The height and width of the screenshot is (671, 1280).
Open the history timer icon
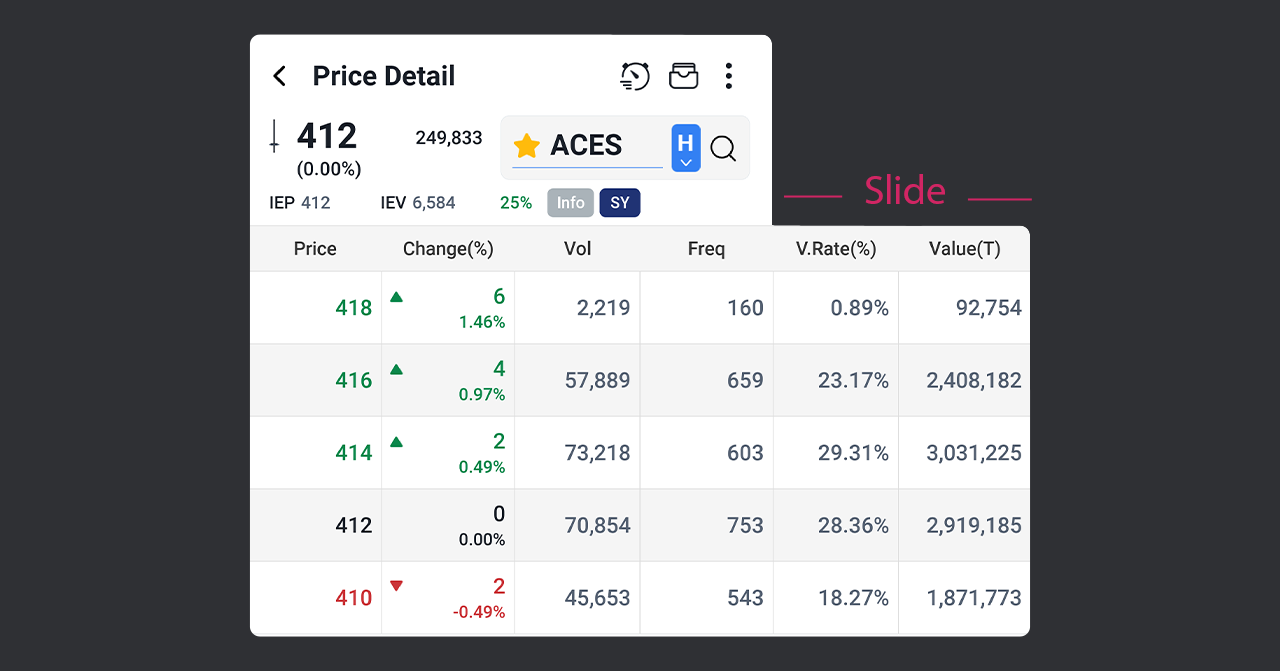634,76
